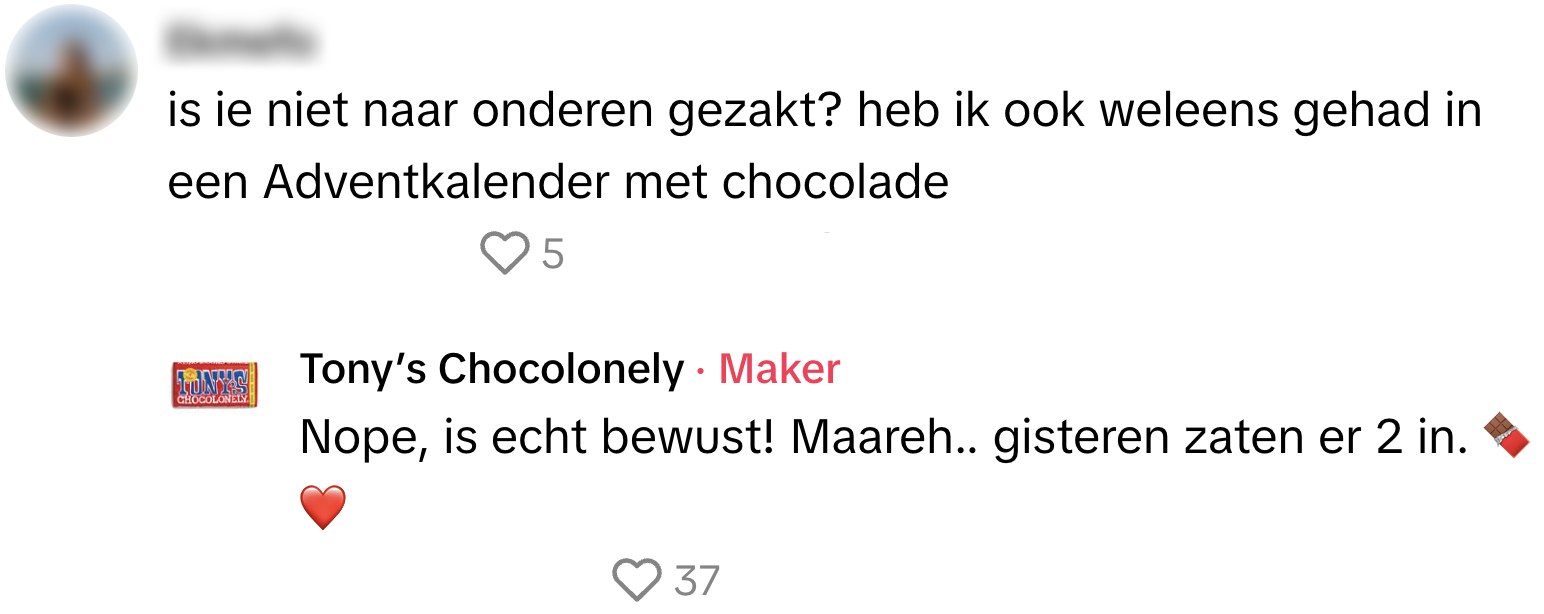Click the blurred commenter profile picture
The image size is (1544, 614).
coord(71,71)
